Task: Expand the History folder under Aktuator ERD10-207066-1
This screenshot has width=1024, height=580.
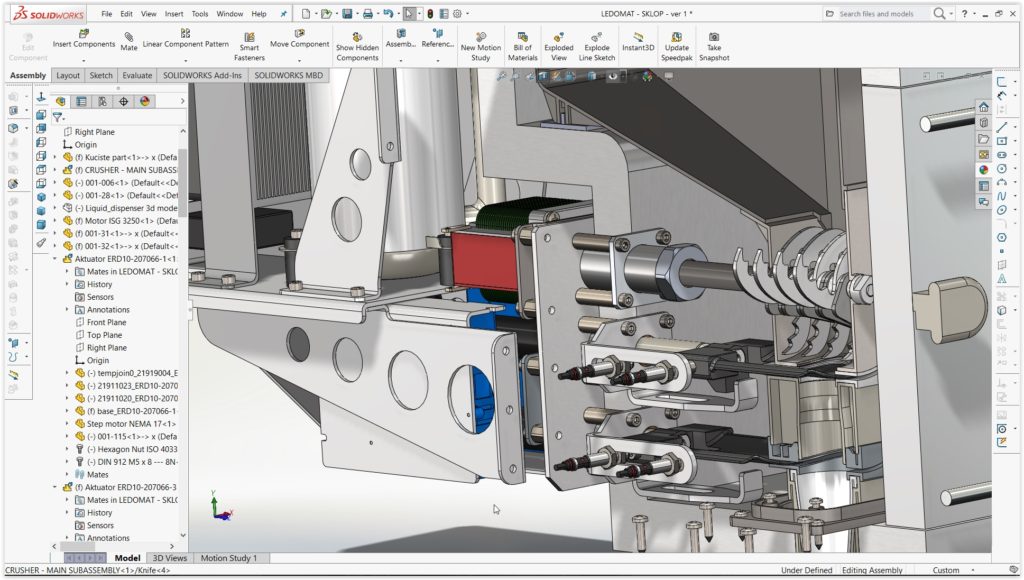Action: [x=67, y=284]
